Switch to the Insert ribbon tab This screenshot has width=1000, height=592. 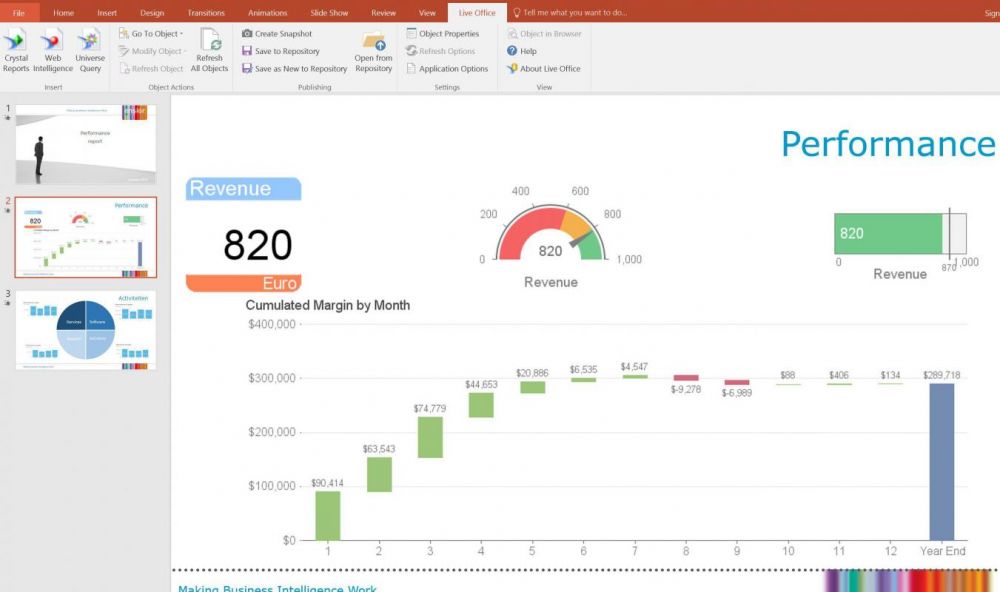pyautogui.click(x=107, y=13)
